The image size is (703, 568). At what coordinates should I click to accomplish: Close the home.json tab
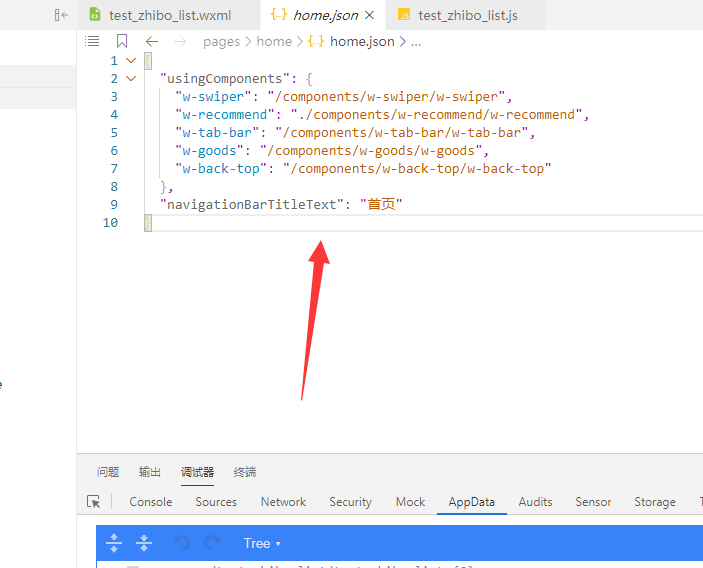pyautogui.click(x=369, y=15)
